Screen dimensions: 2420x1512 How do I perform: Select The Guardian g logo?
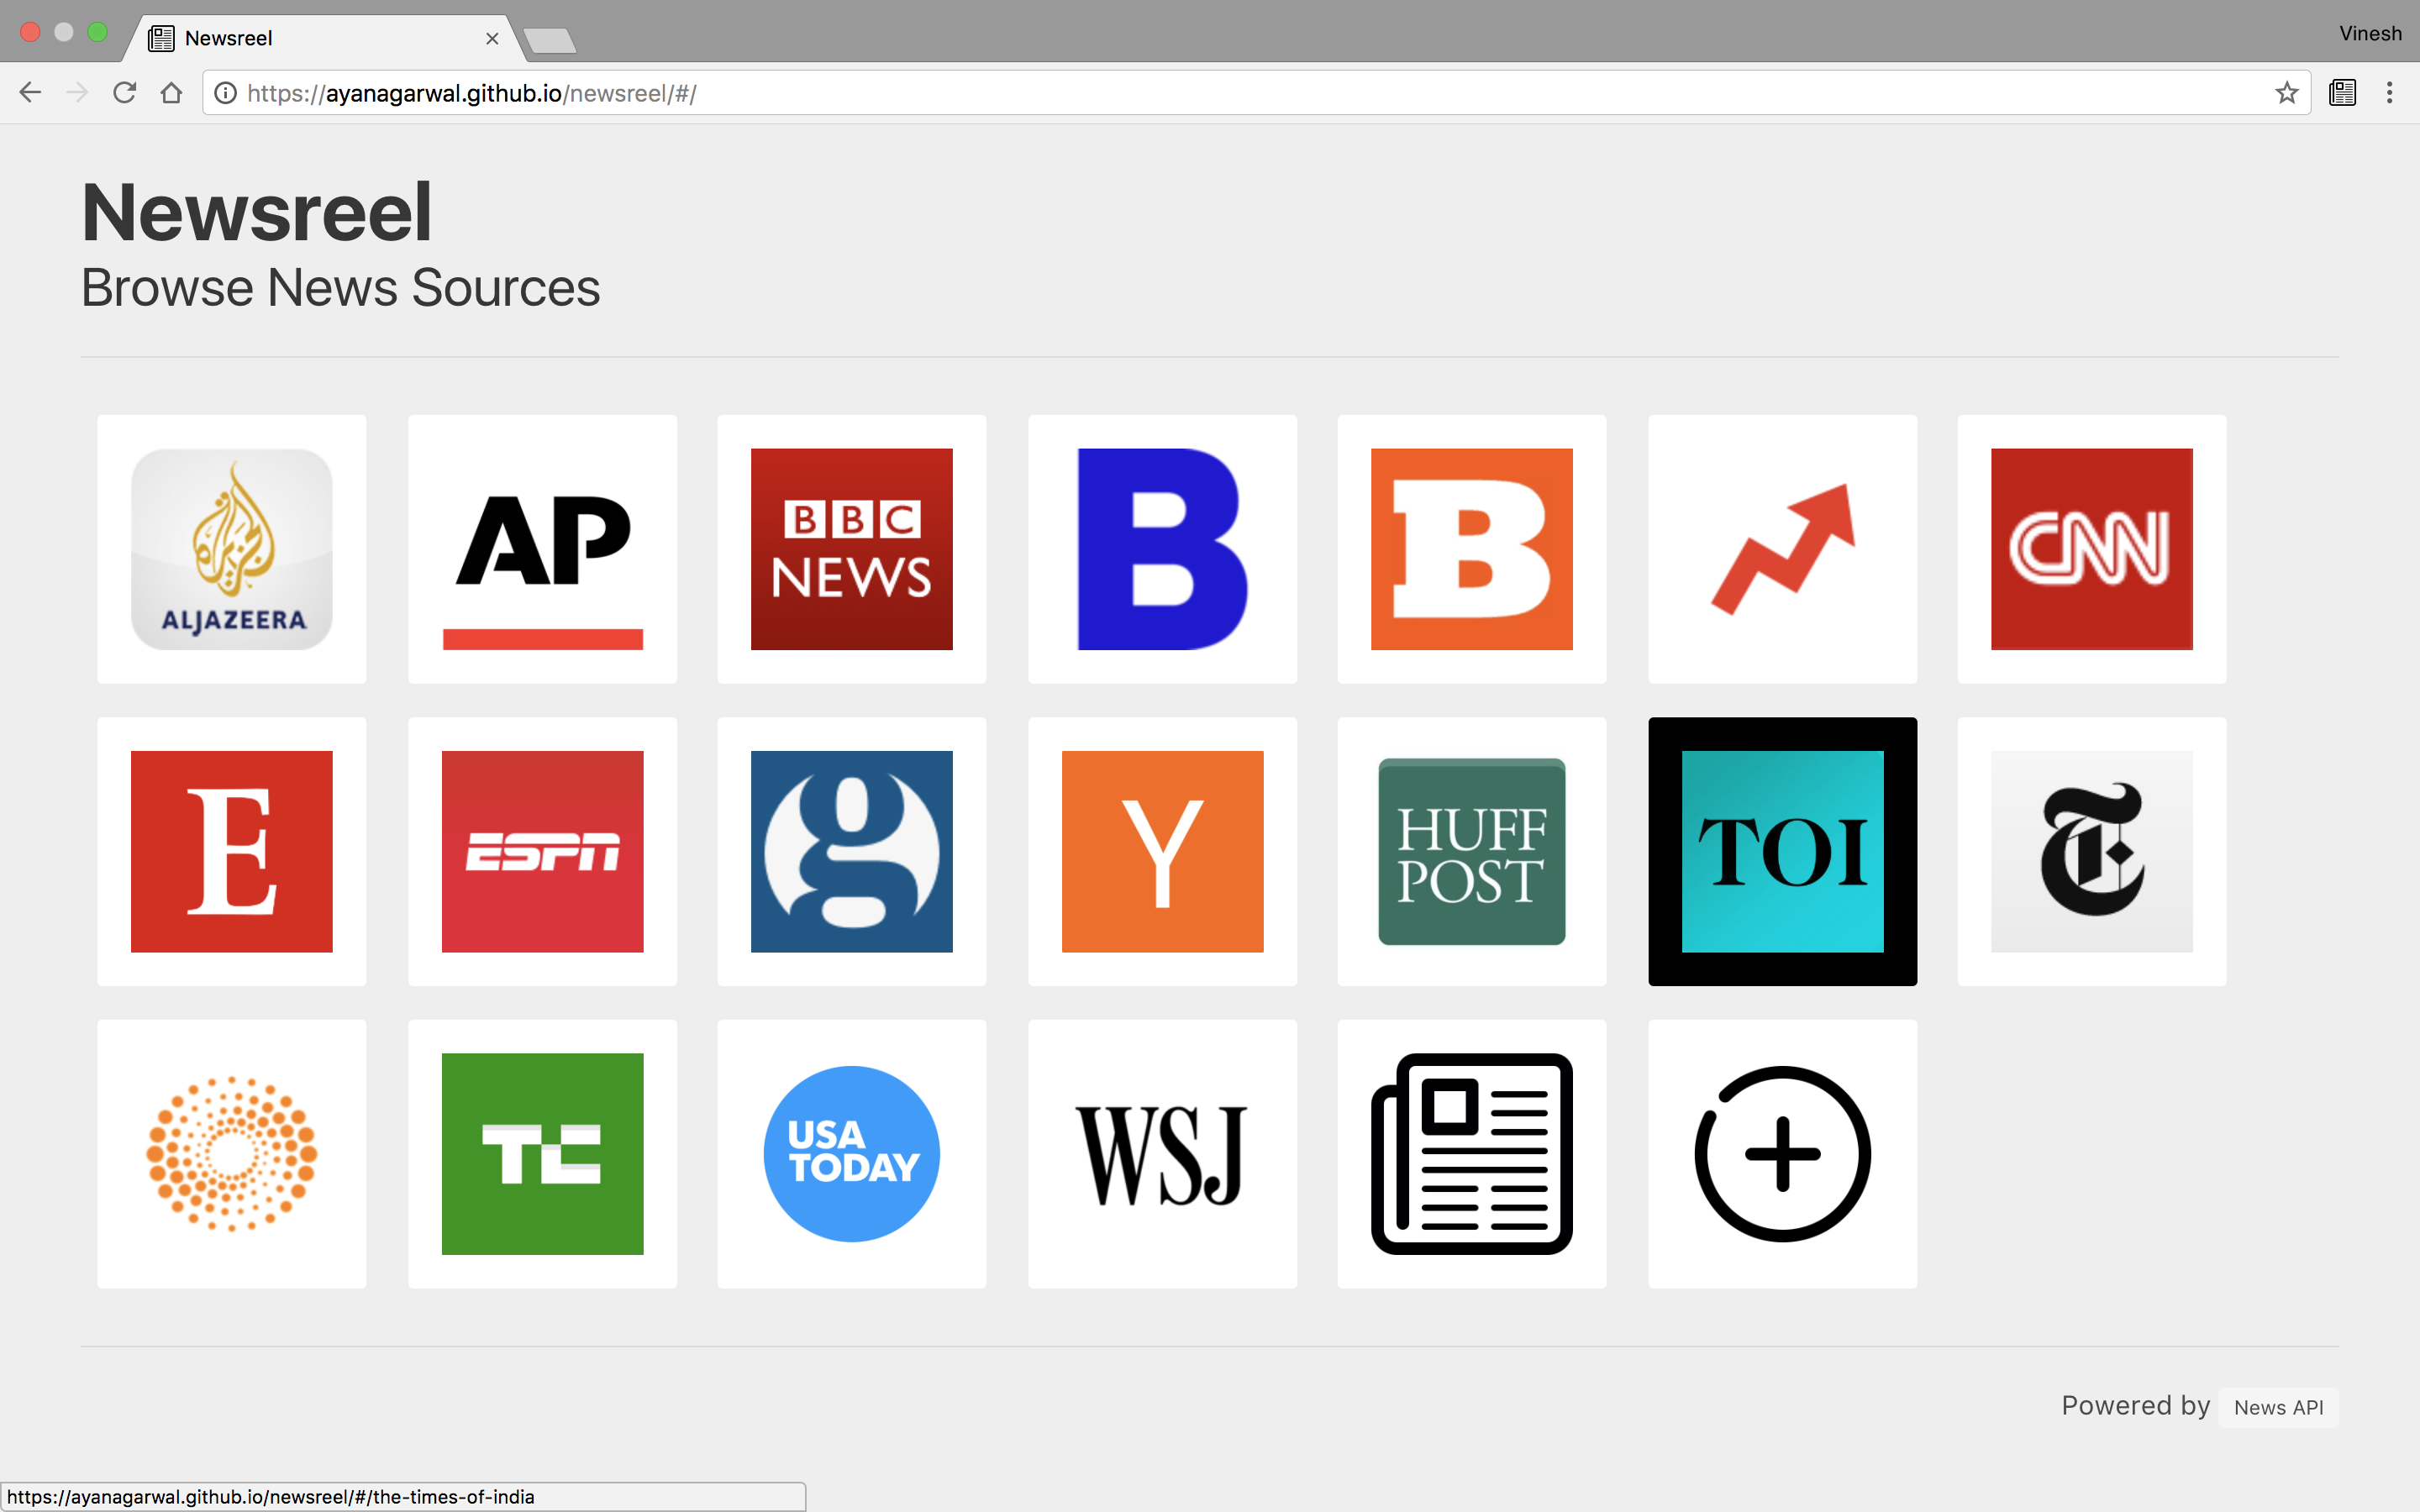pos(851,851)
